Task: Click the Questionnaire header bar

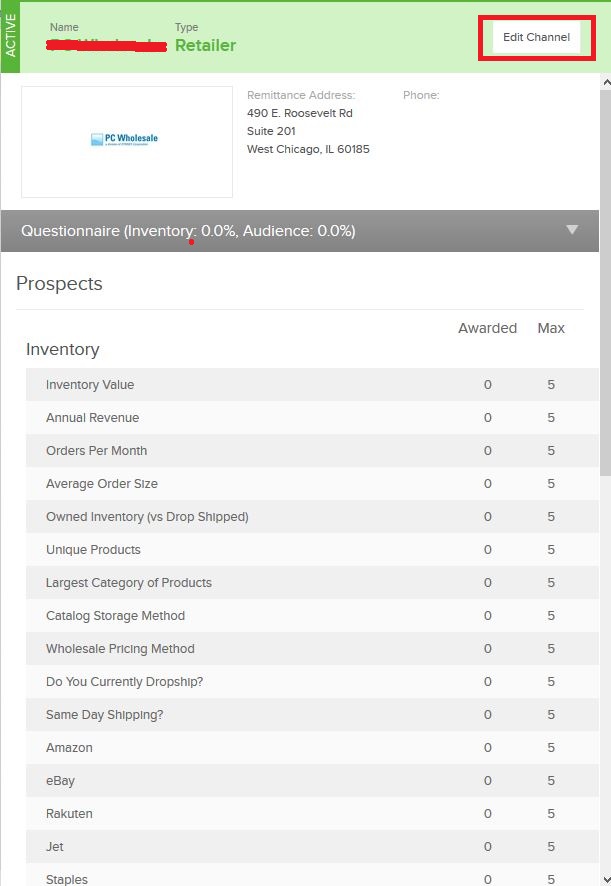Action: coord(300,231)
